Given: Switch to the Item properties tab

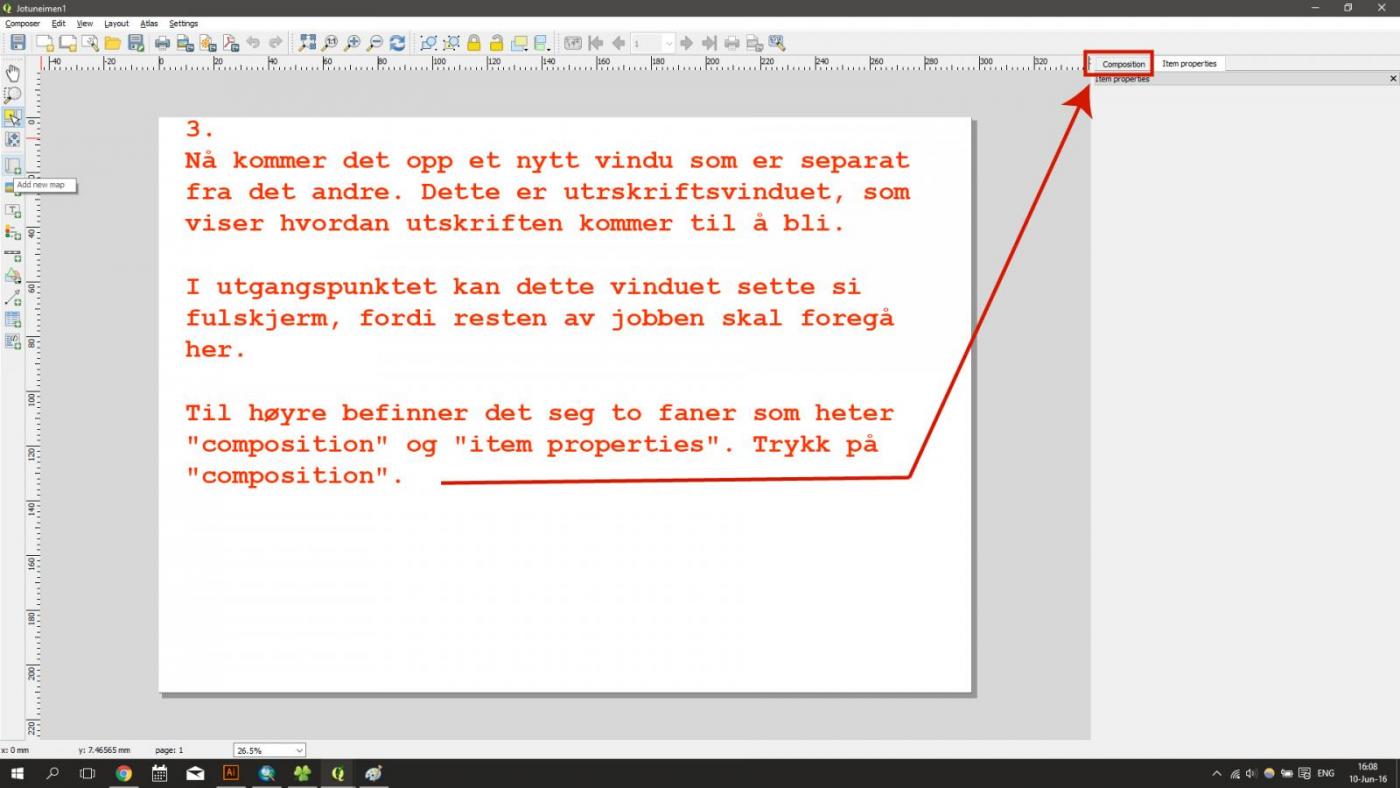Looking at the screenshot, I should [x=1189, y=64].
